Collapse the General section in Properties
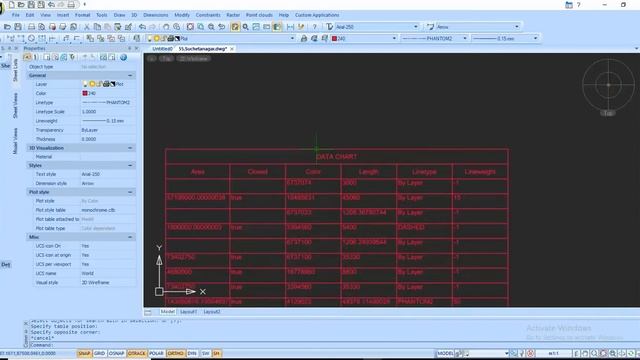The image size is (640, 360). click(x=130, y=76)
